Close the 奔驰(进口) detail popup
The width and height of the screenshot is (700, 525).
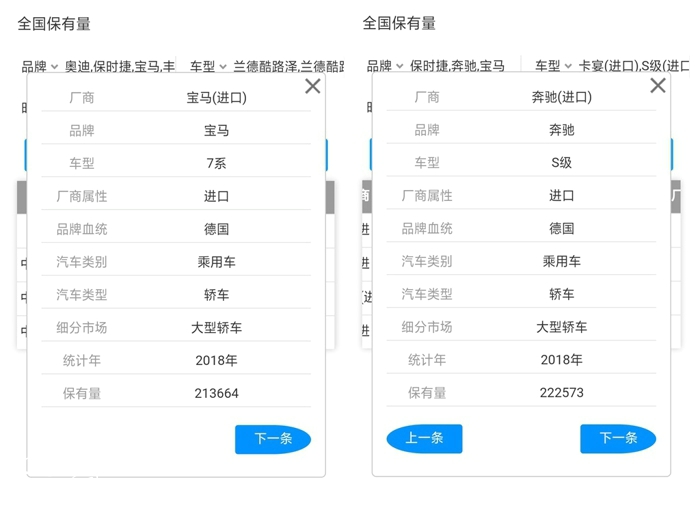coord(658,85)
